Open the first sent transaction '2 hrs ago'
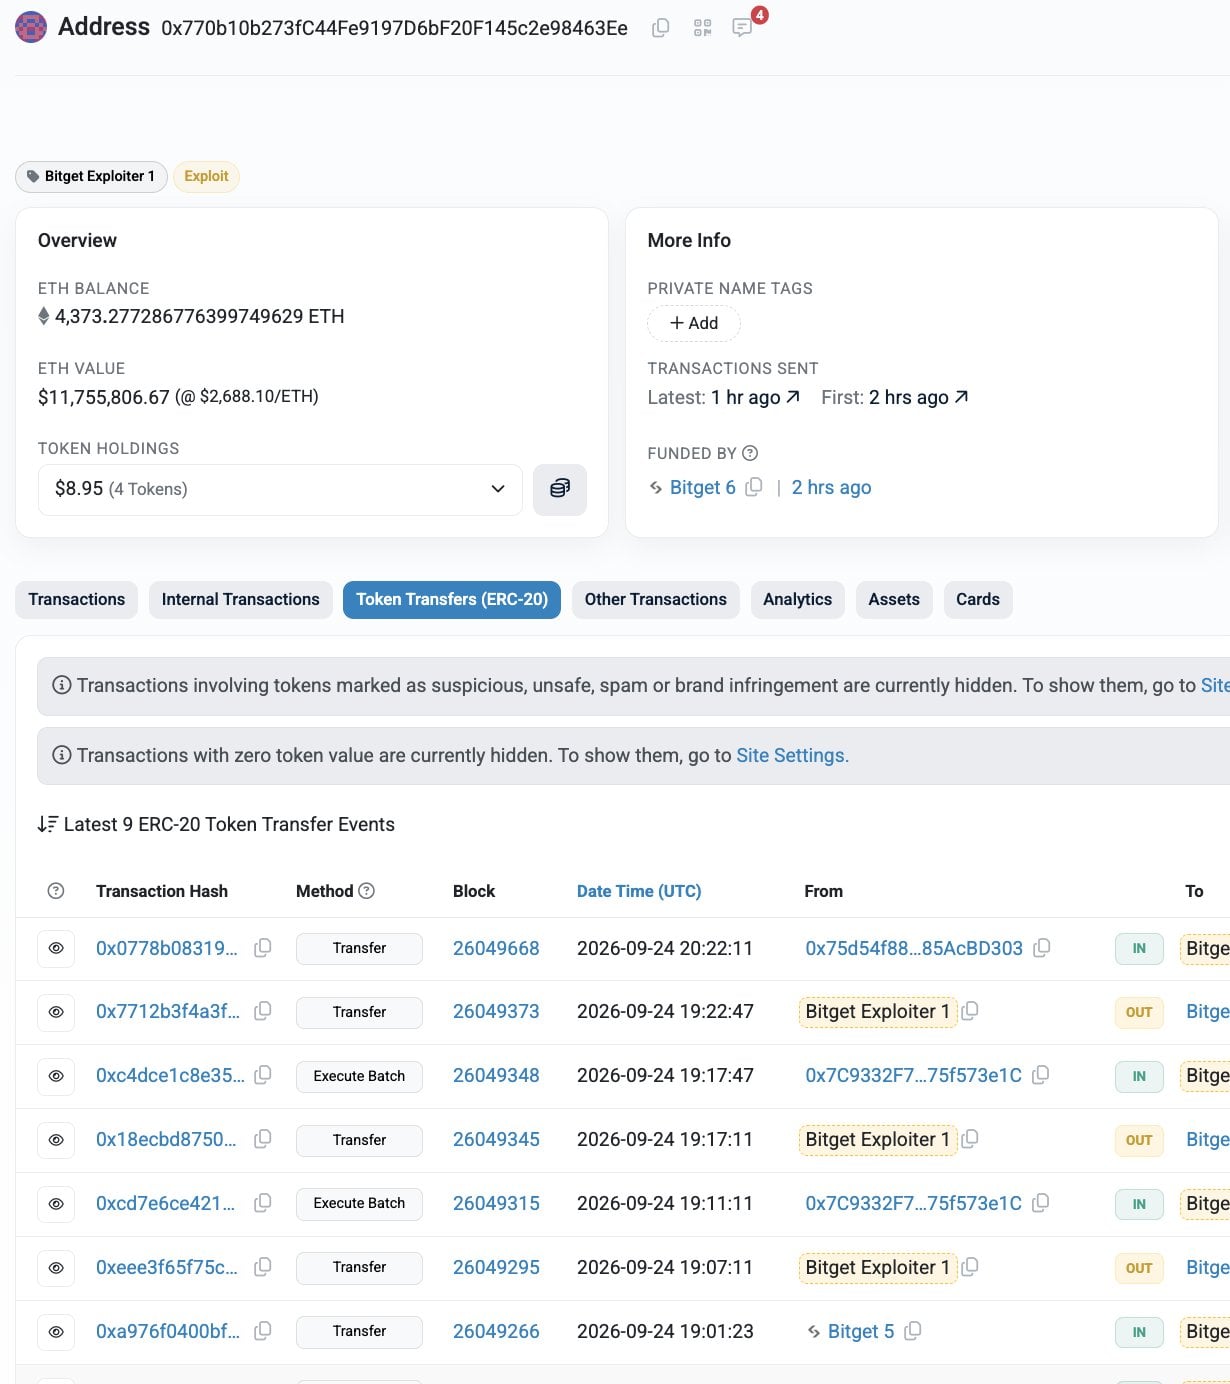Image resolution: width=1230 pixels, height=1384 pixels. (x=919, y=397)
